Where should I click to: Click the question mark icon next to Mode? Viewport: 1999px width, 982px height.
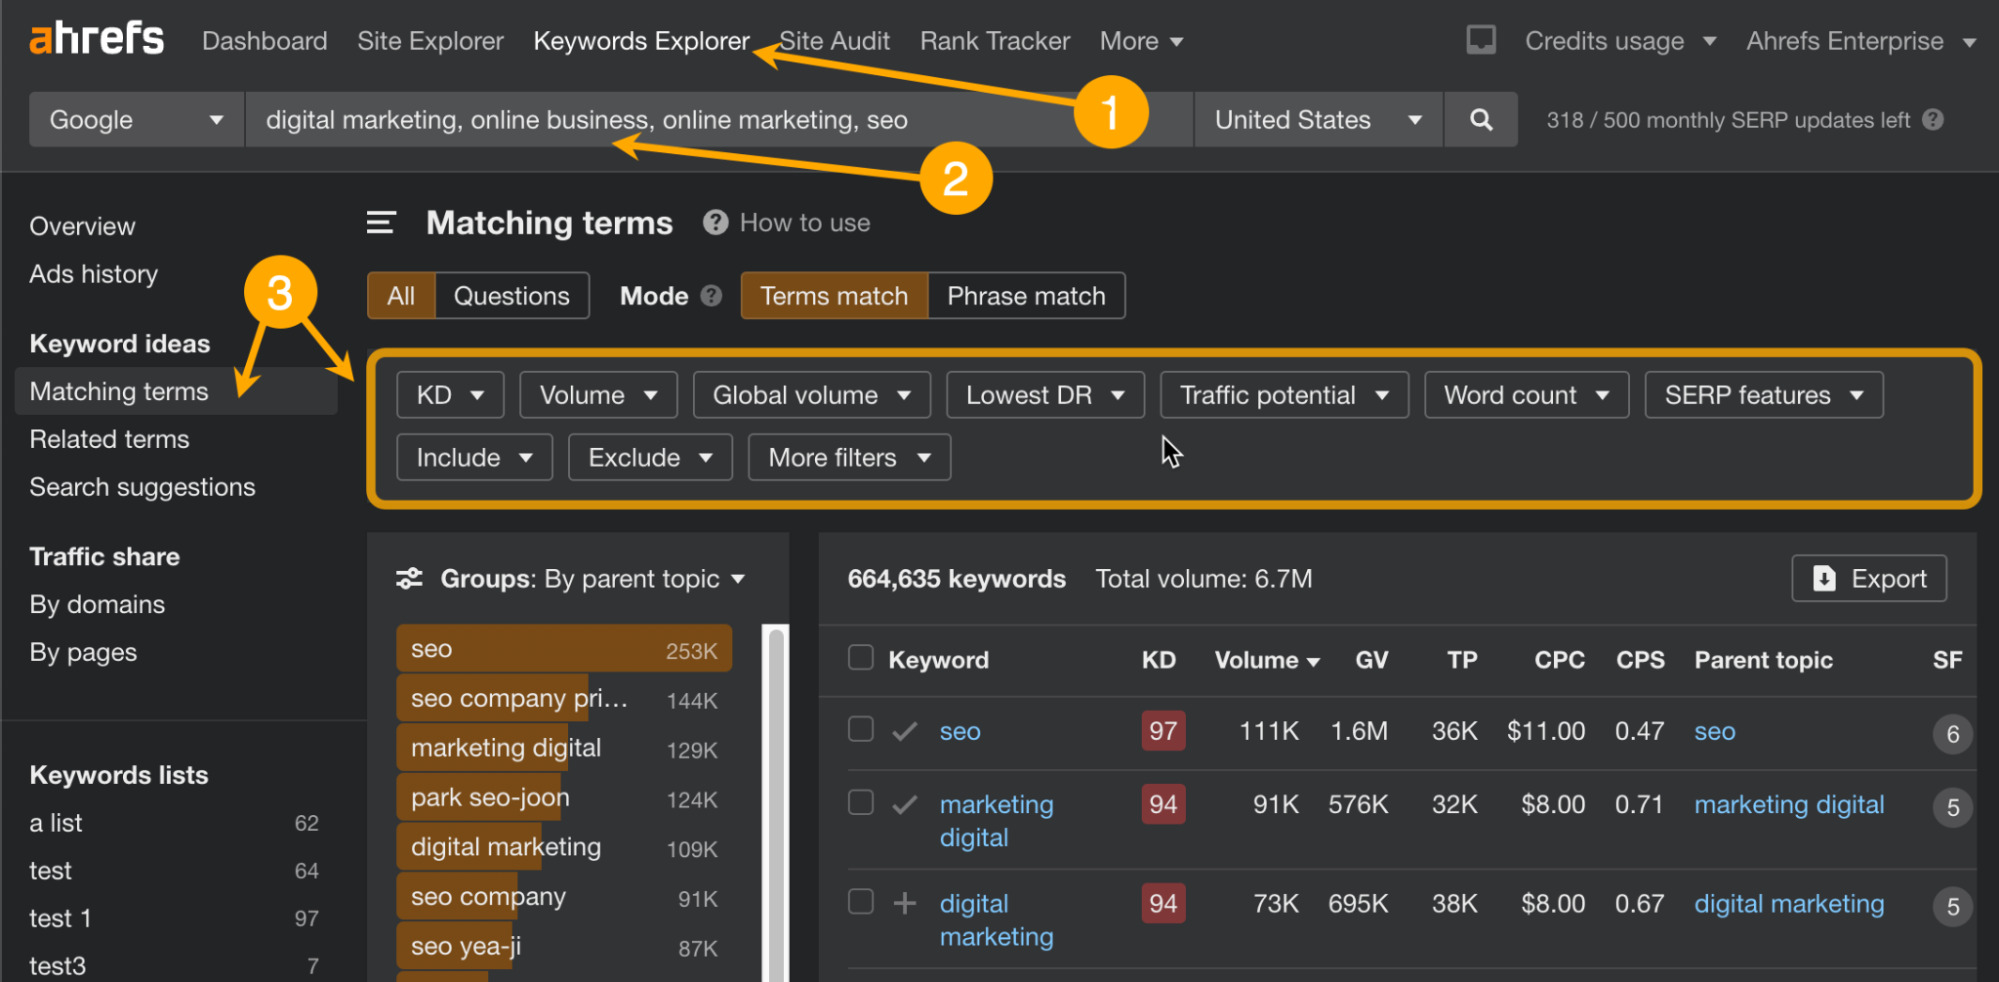tap(711, 295)
